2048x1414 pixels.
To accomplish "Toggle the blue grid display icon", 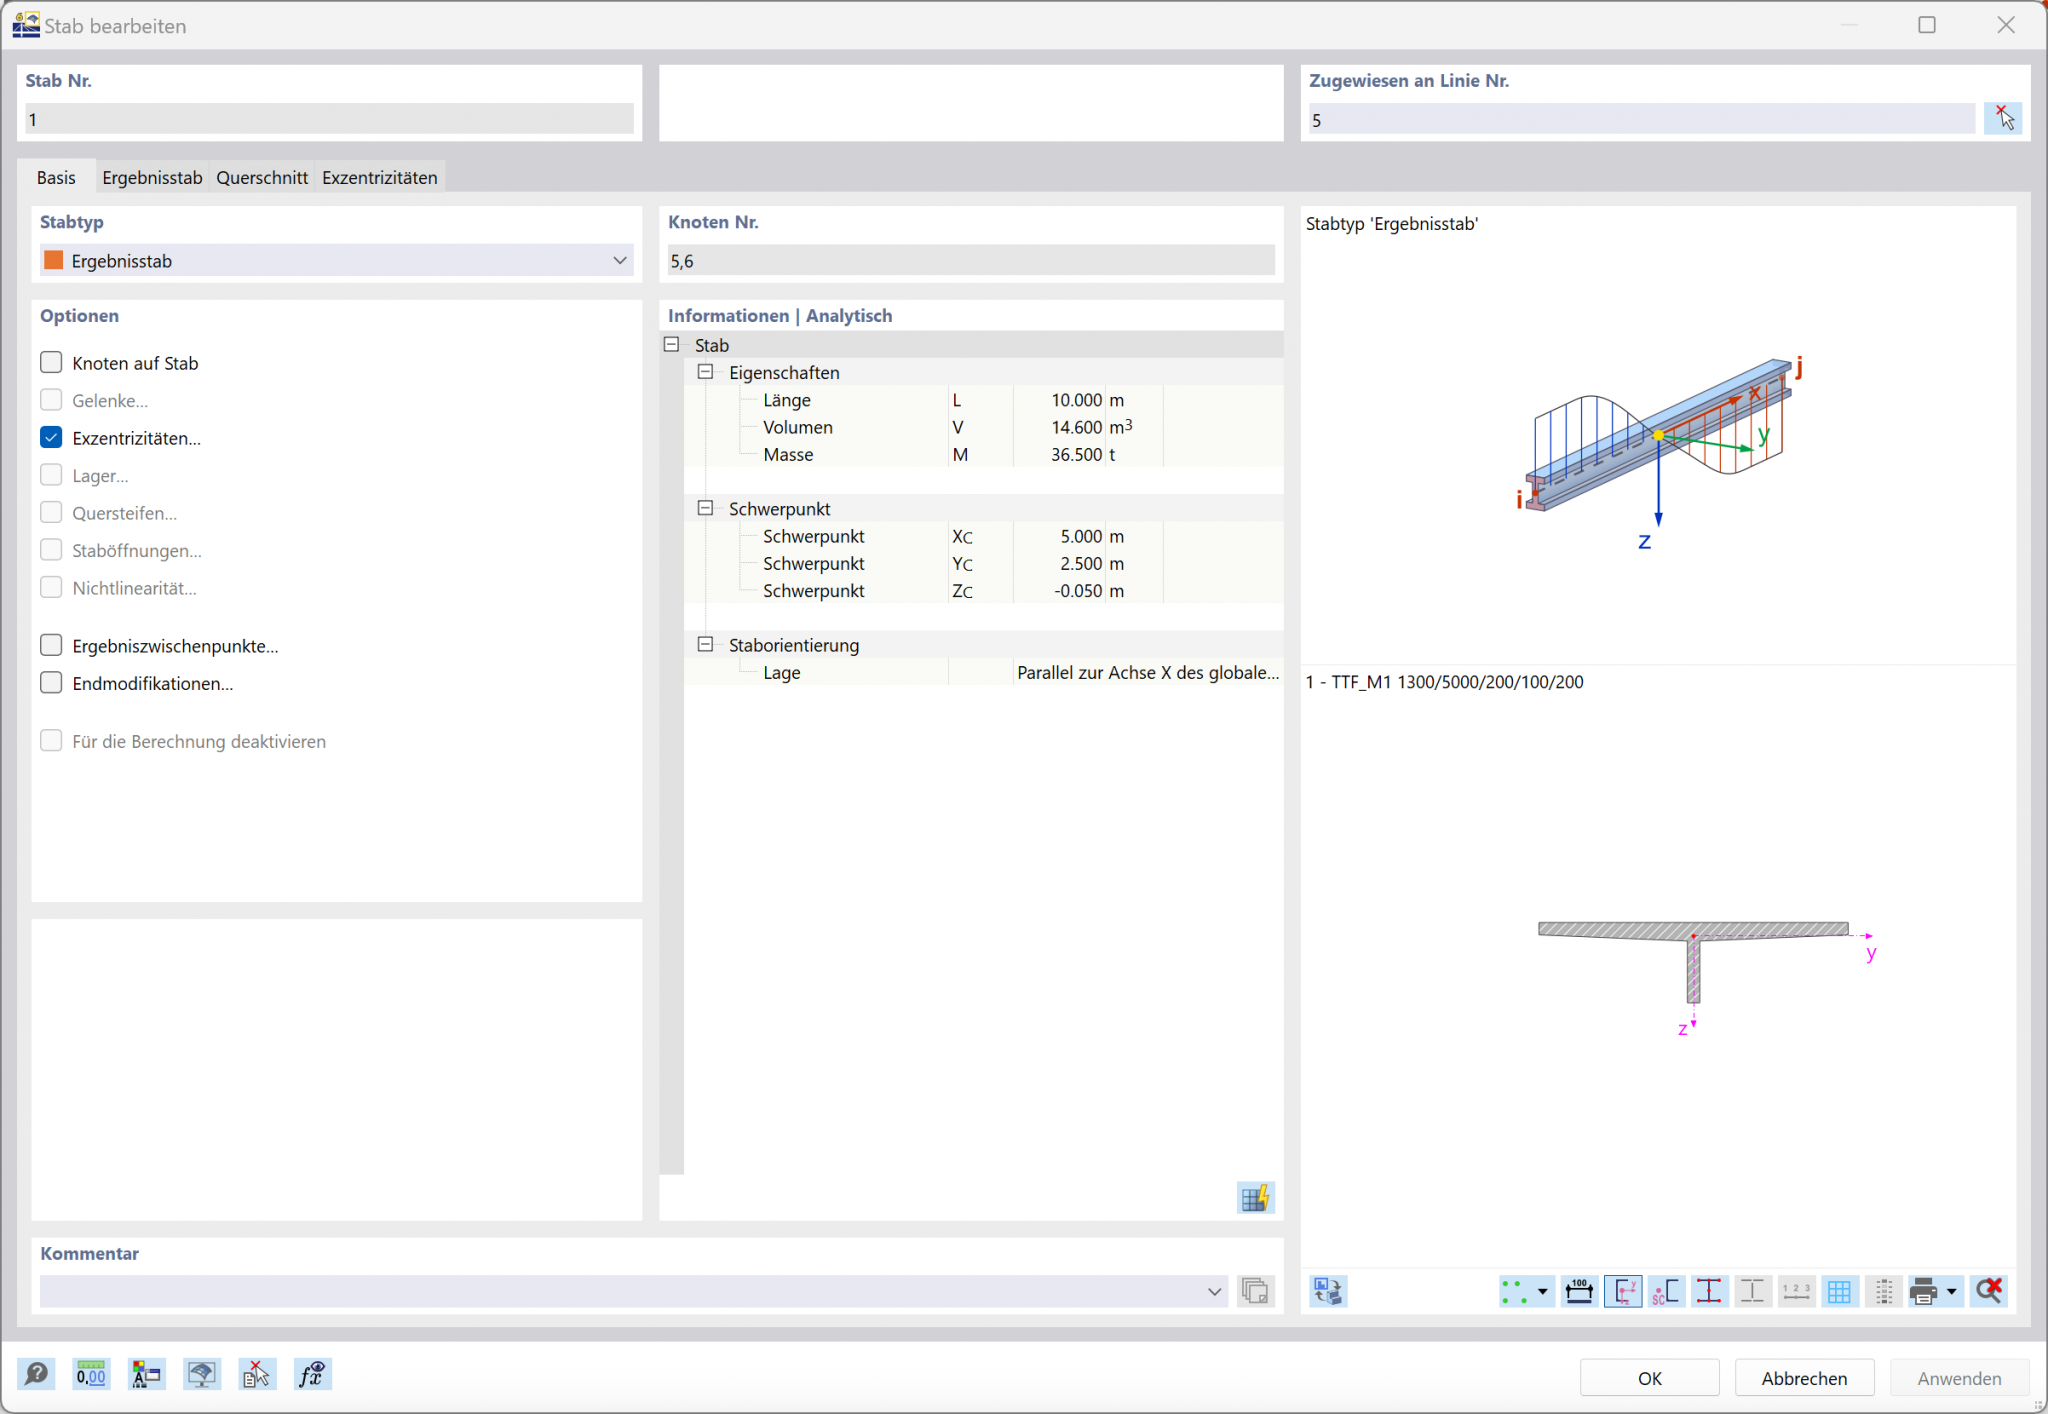I will [x=1839, y=1291].
